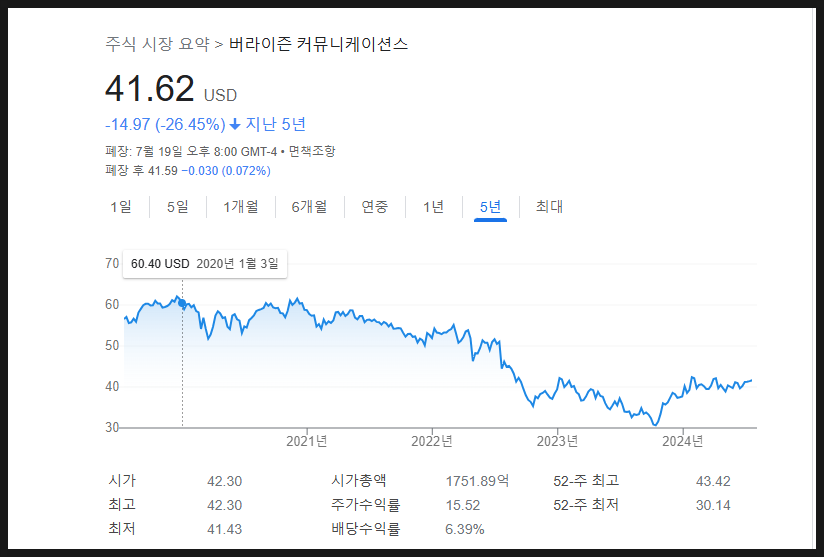Click the 최저 value 41.43

(x=224, y=529)
